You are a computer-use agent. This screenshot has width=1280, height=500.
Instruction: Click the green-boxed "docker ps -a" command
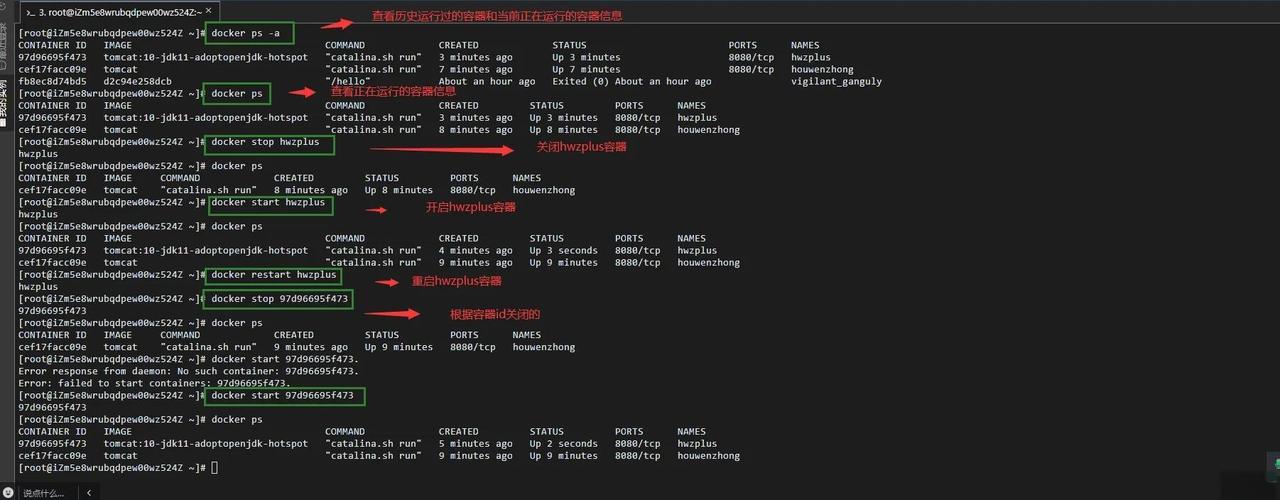tap(248, 33)
